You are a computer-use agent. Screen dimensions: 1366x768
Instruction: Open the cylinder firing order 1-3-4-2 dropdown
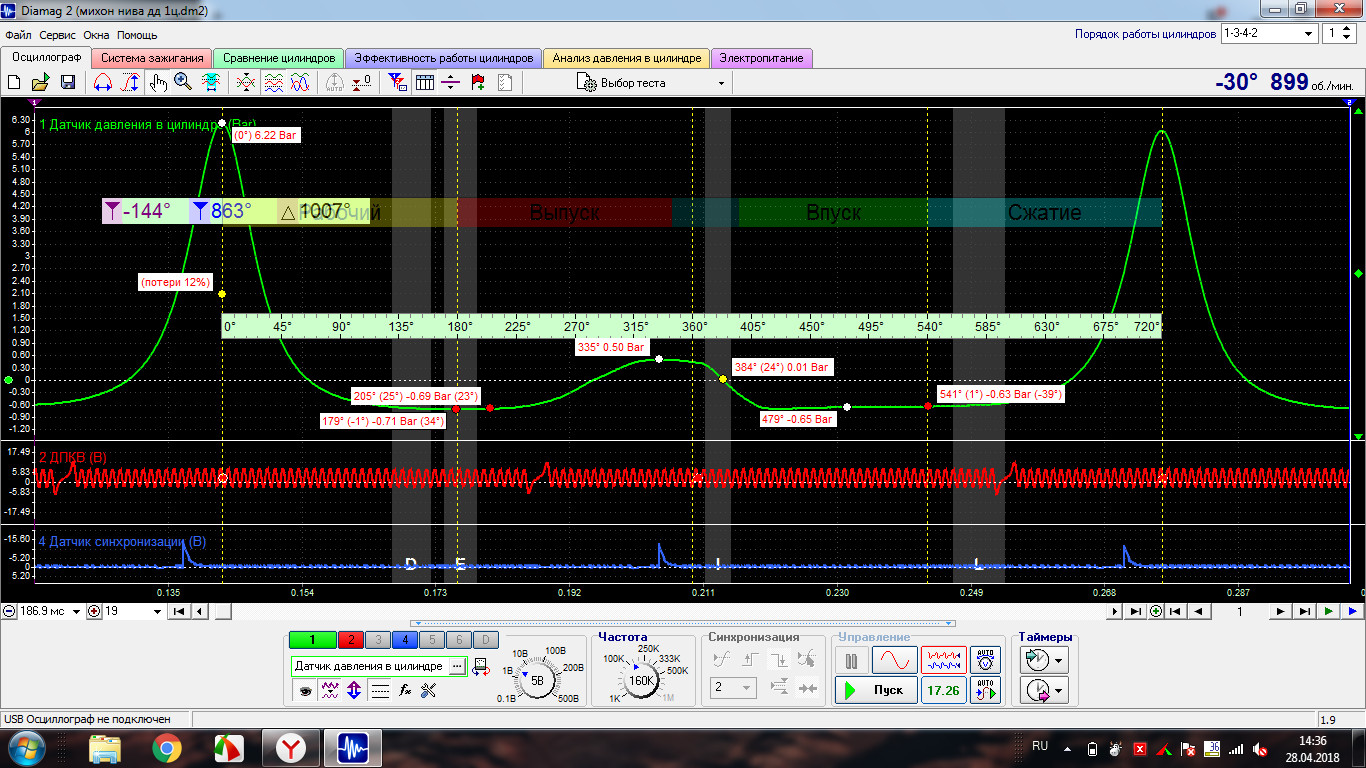[x=1269, y=33]
